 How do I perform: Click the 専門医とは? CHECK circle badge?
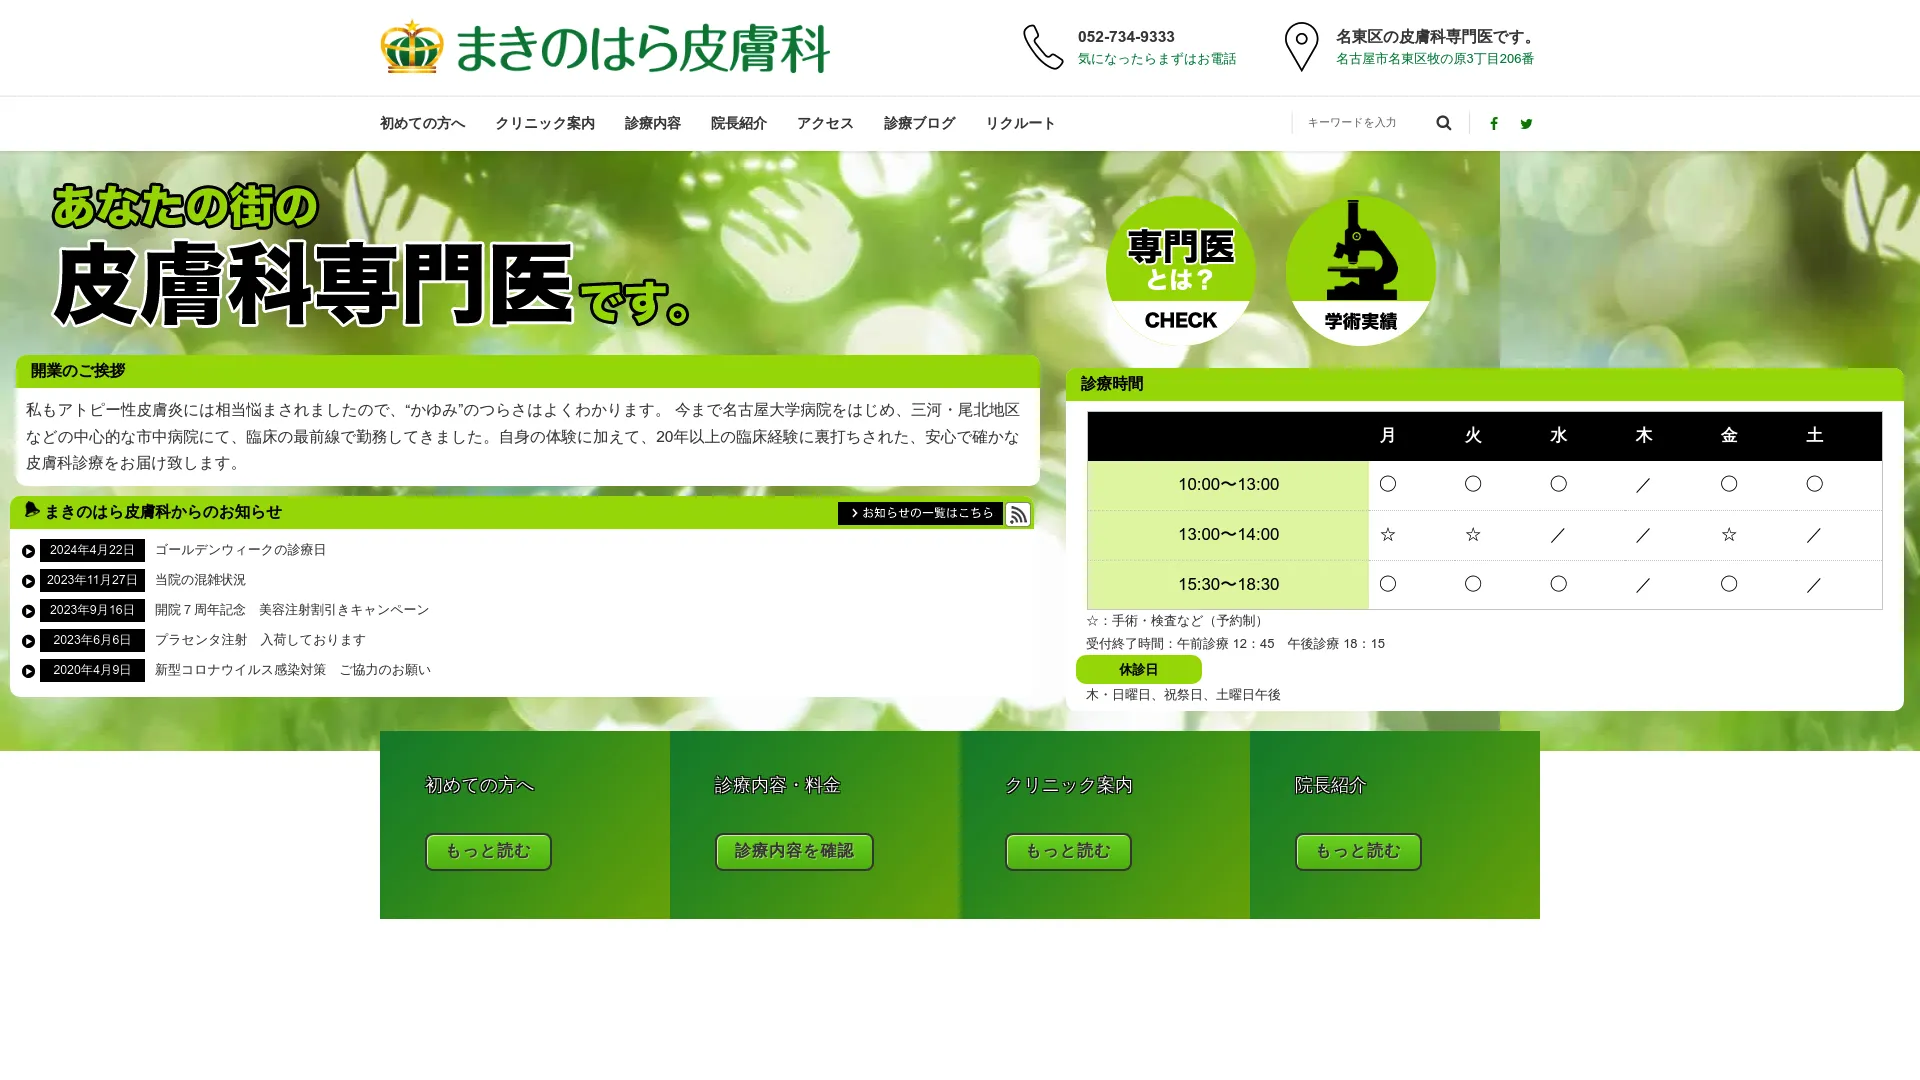pyautogui.click(x=1180, y=272)
